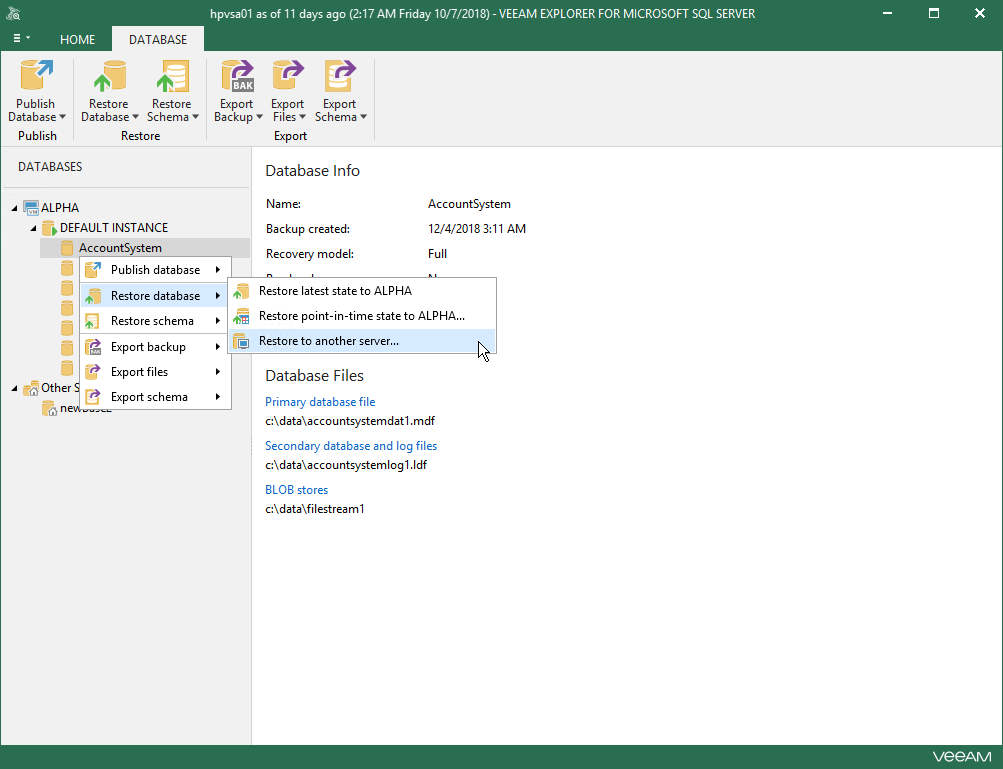Open the Export Schema dropdown arrow

click(x=363, y=117)
